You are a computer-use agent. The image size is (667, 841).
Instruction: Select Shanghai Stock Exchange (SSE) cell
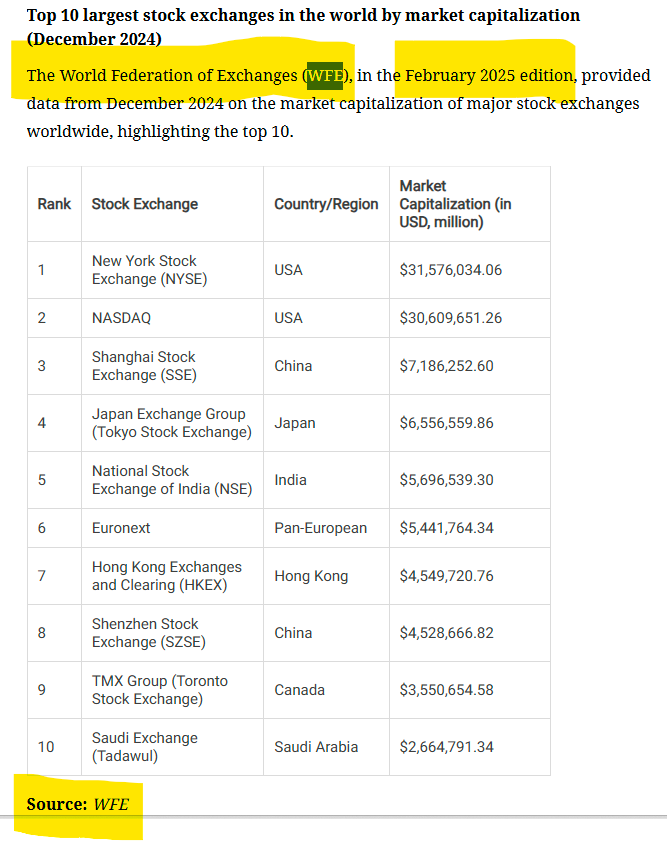[172, 366]
